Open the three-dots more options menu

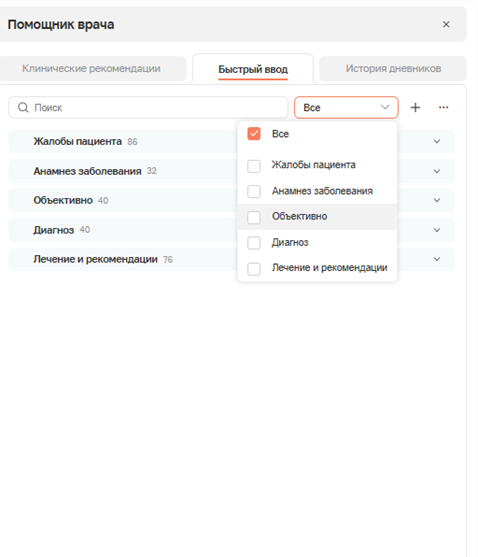(x=443, y=107)
